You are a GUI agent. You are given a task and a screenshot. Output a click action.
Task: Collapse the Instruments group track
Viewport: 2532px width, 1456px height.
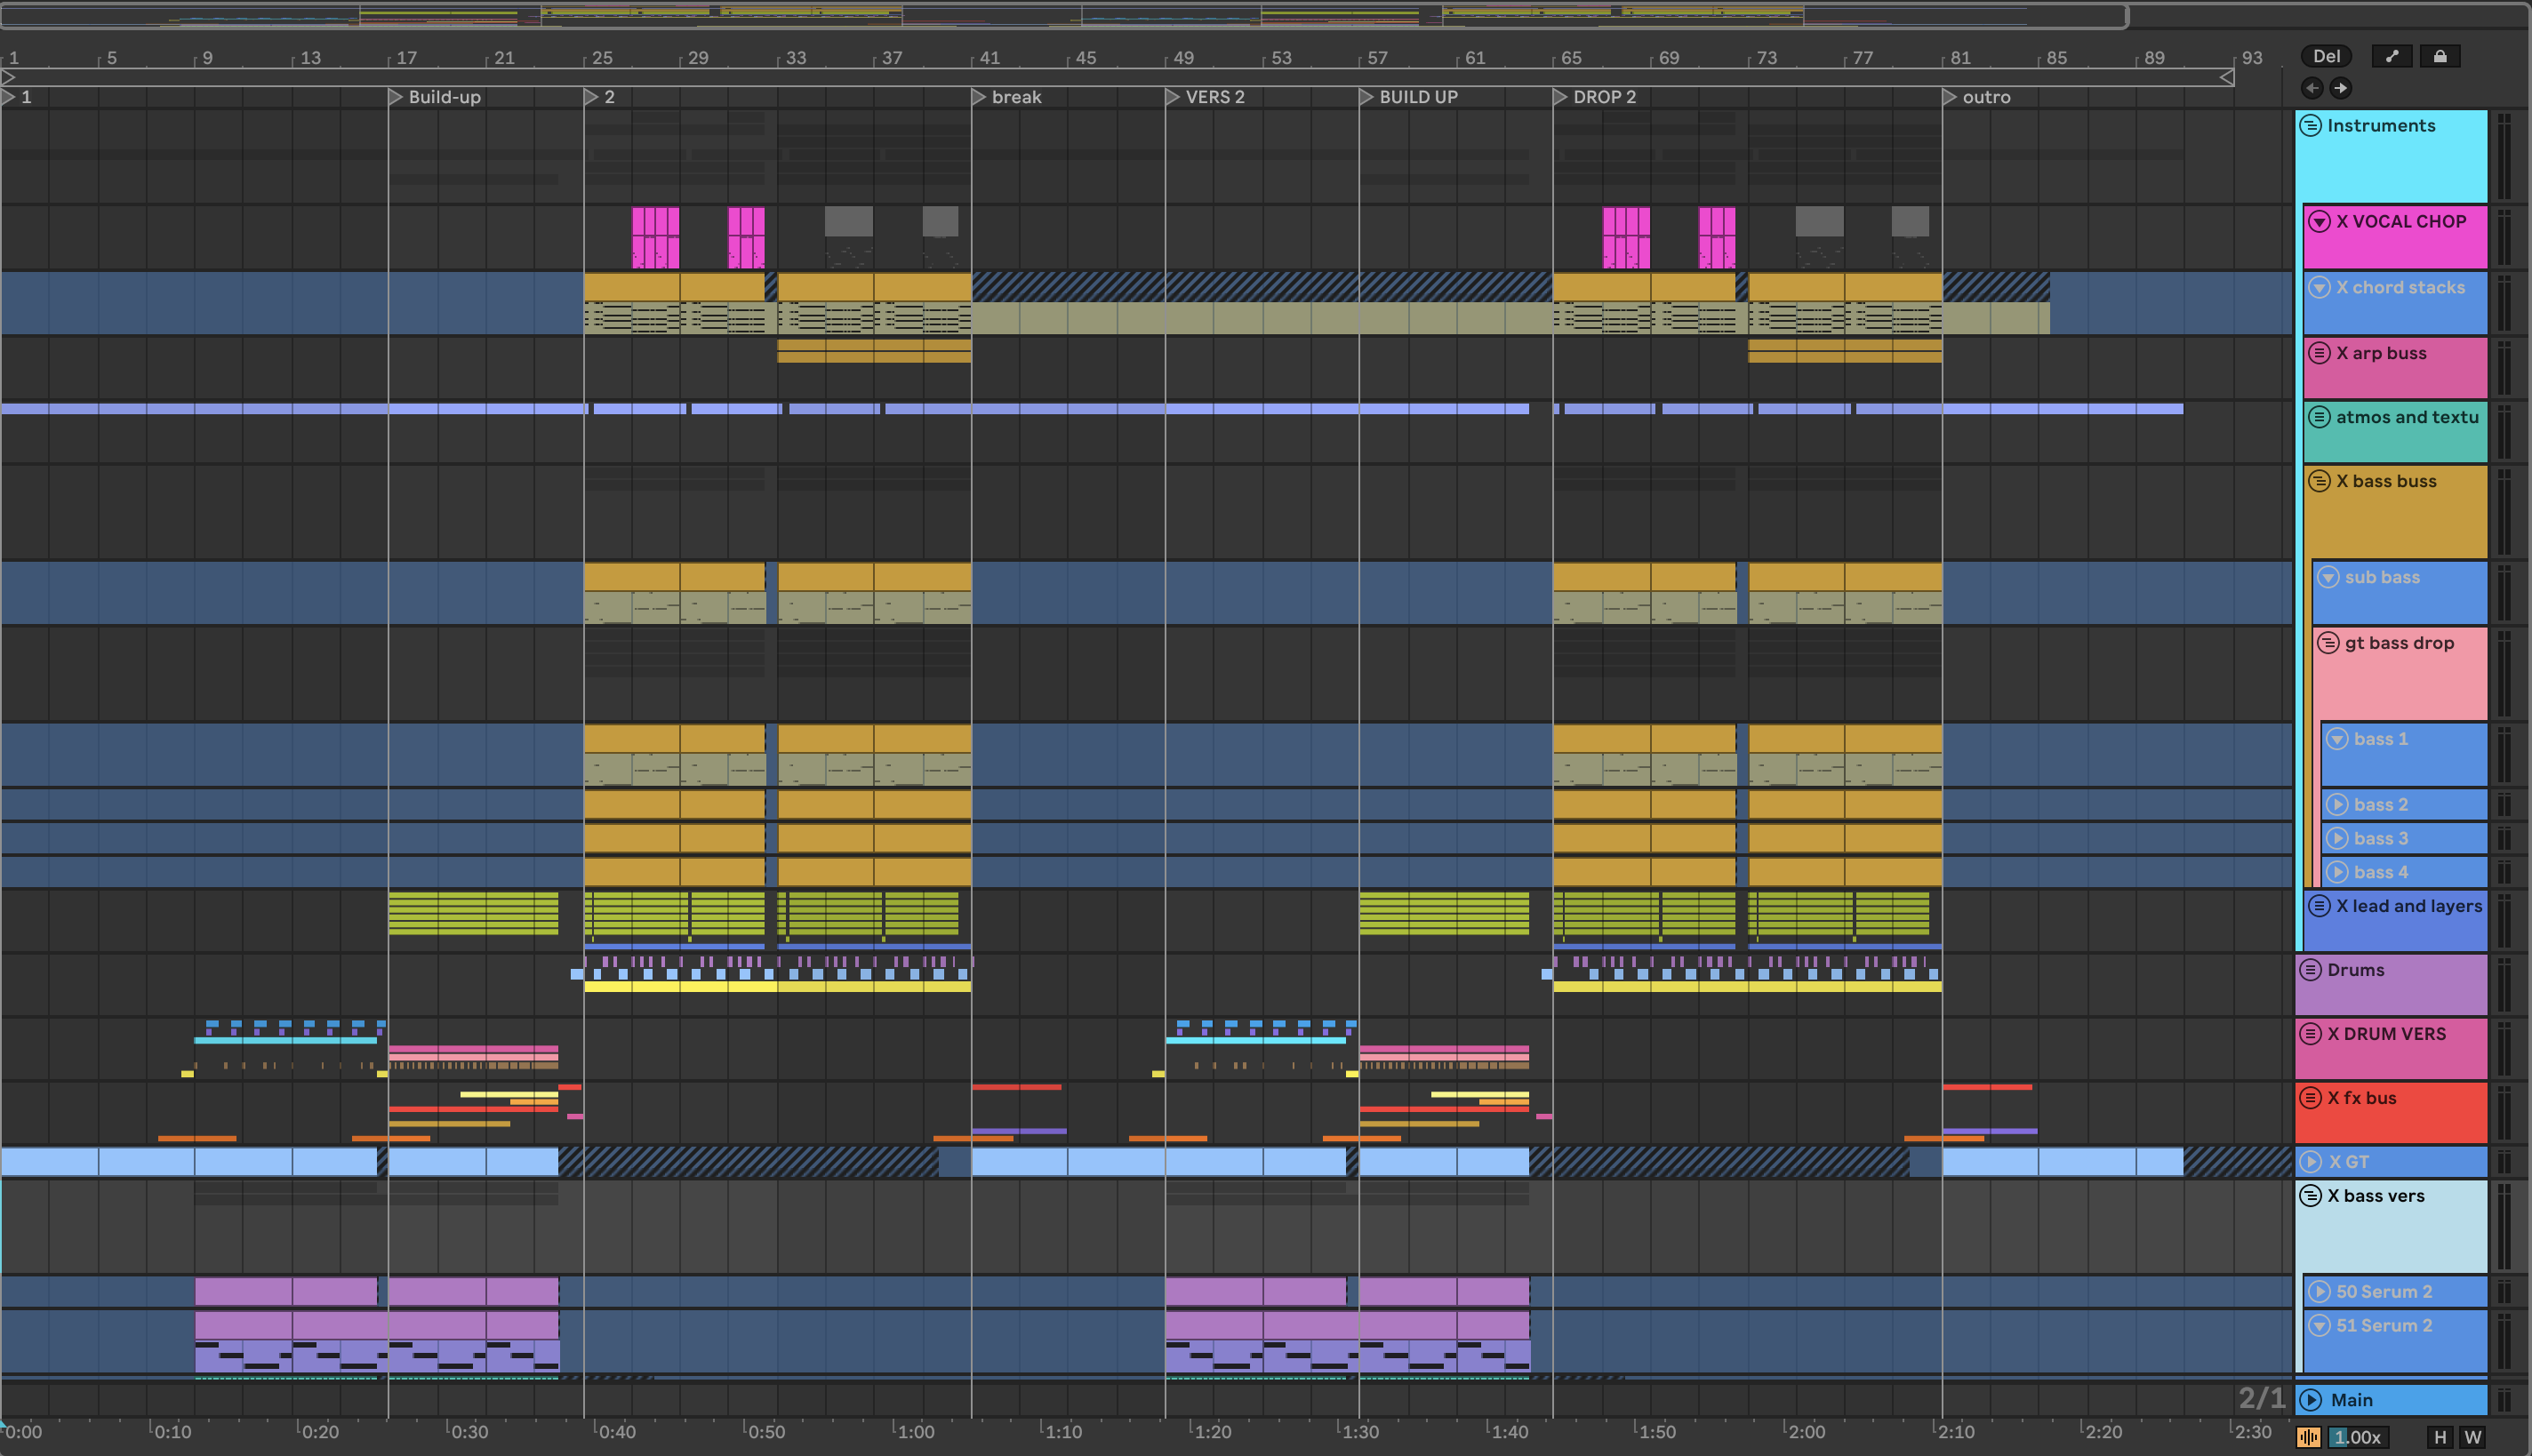point(2310,125)
